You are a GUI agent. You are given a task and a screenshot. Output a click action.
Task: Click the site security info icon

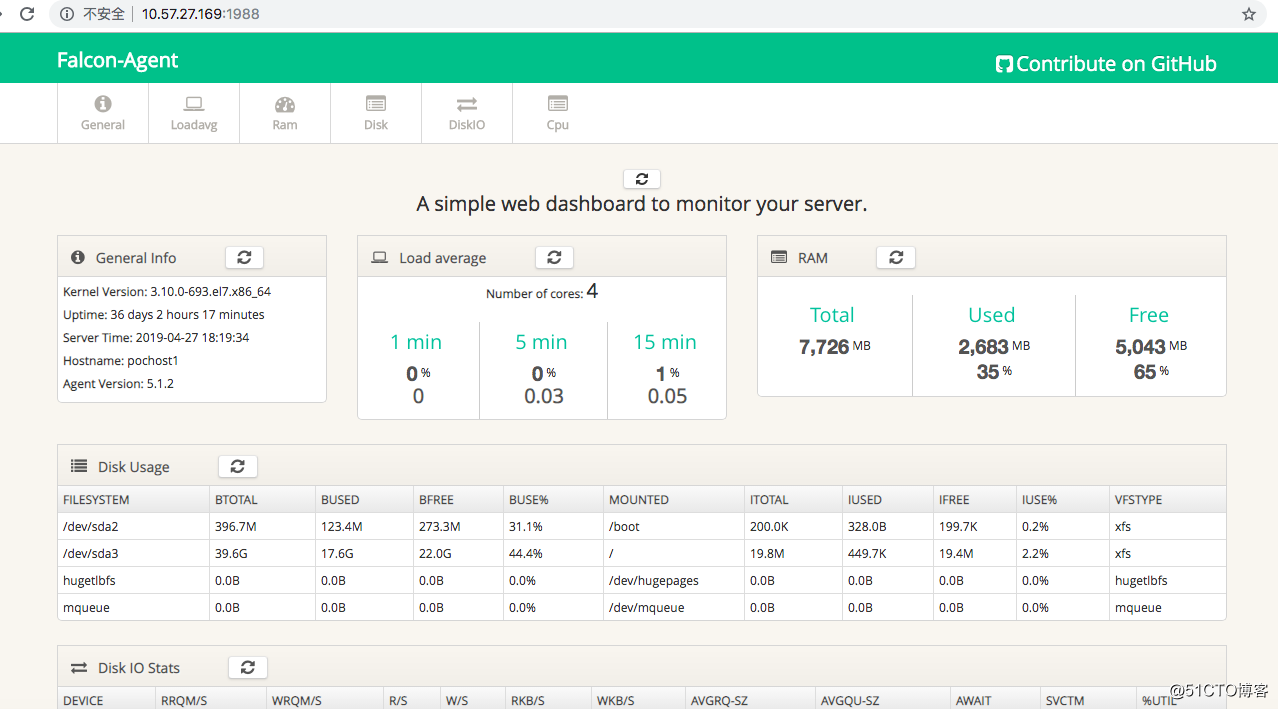pyautogui.click(x=67, y=14)
